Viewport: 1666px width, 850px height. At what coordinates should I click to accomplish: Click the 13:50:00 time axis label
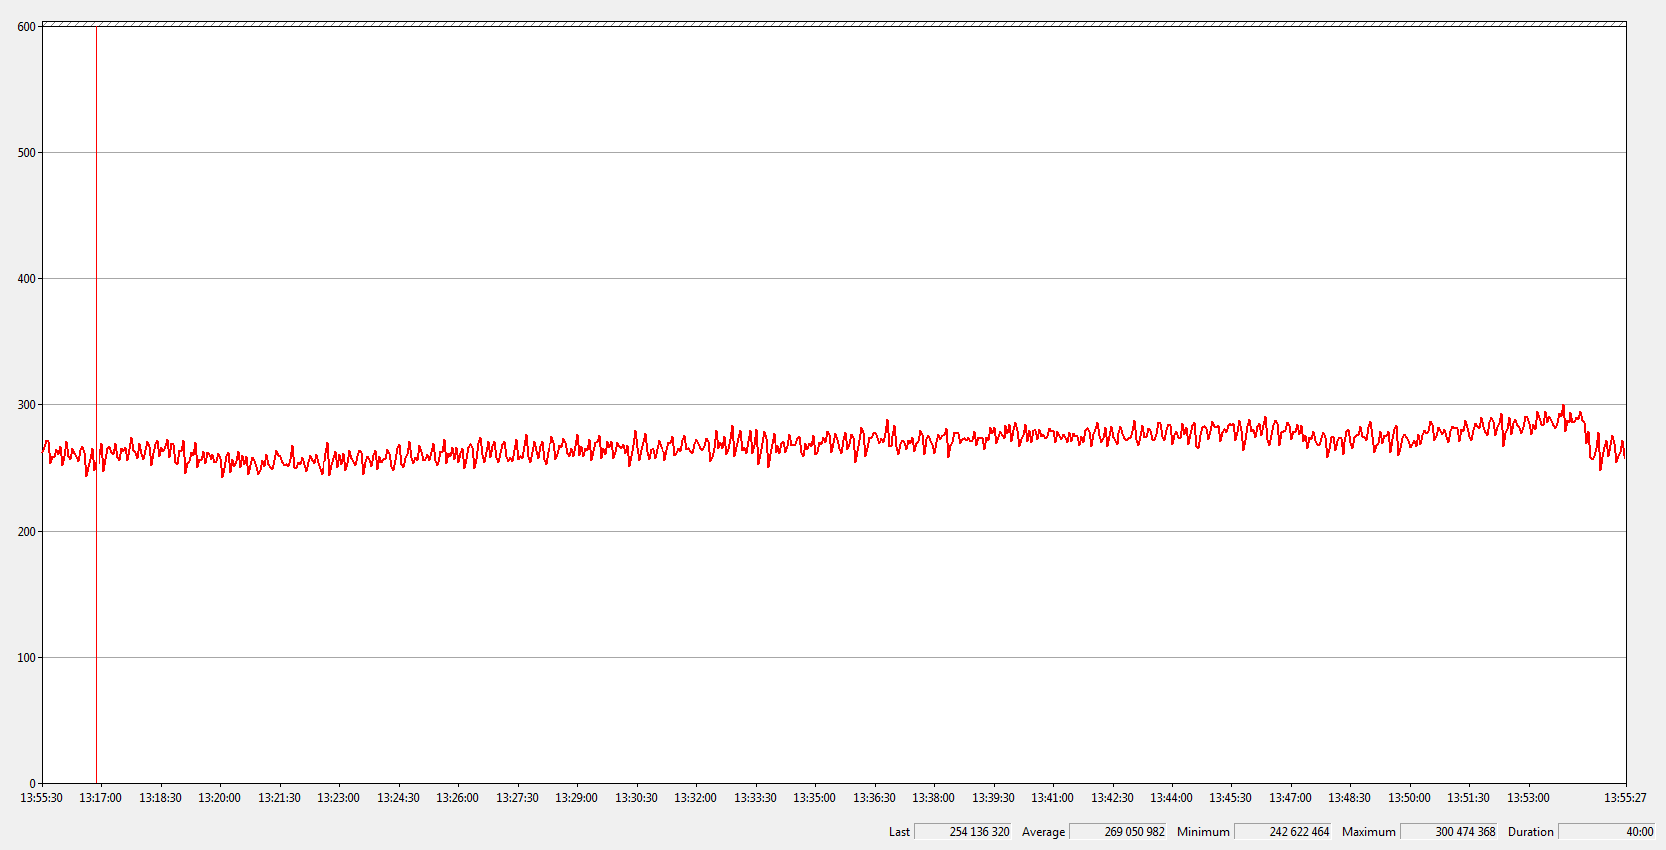point(1409,798)
